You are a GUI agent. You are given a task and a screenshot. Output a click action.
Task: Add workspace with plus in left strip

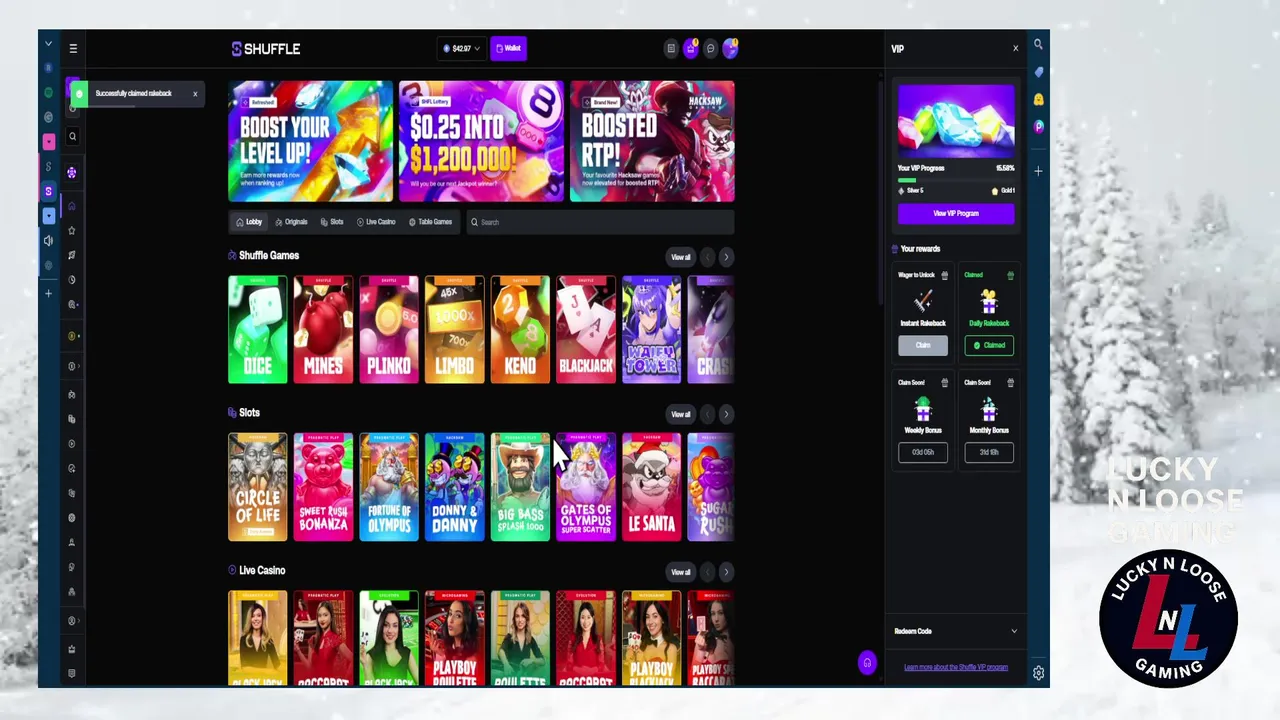point(48,294)
